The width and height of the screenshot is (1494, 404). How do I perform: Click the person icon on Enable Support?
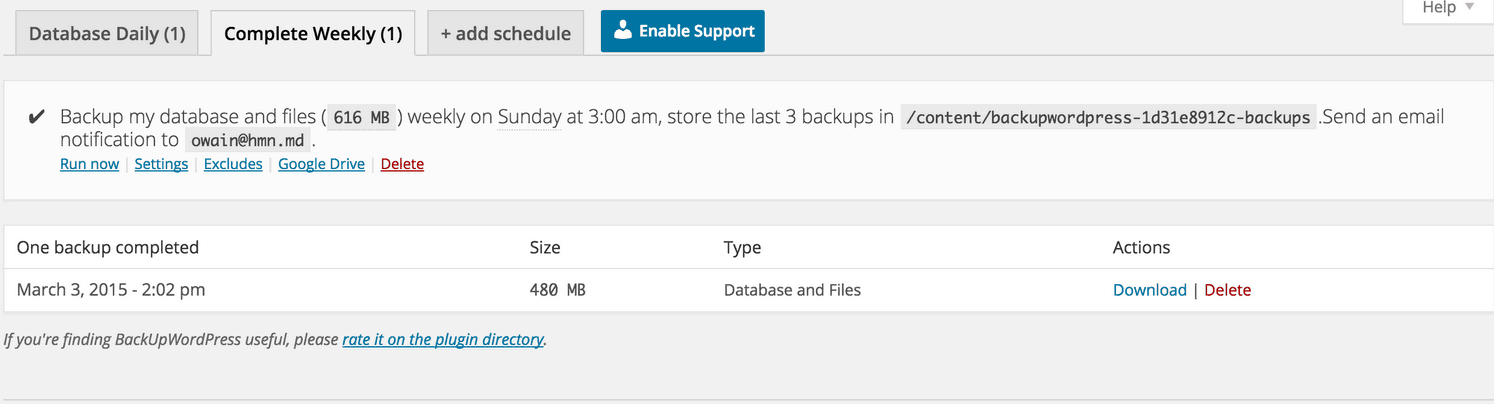point(623,30)
